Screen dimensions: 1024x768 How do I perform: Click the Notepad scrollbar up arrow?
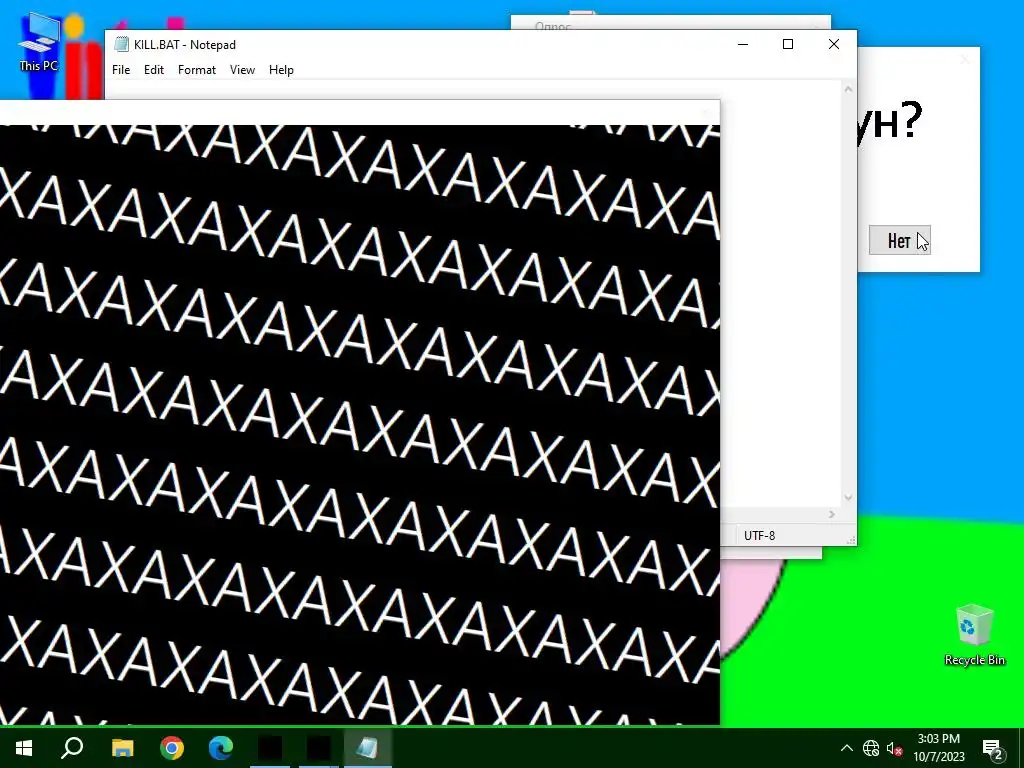[848, 89]
